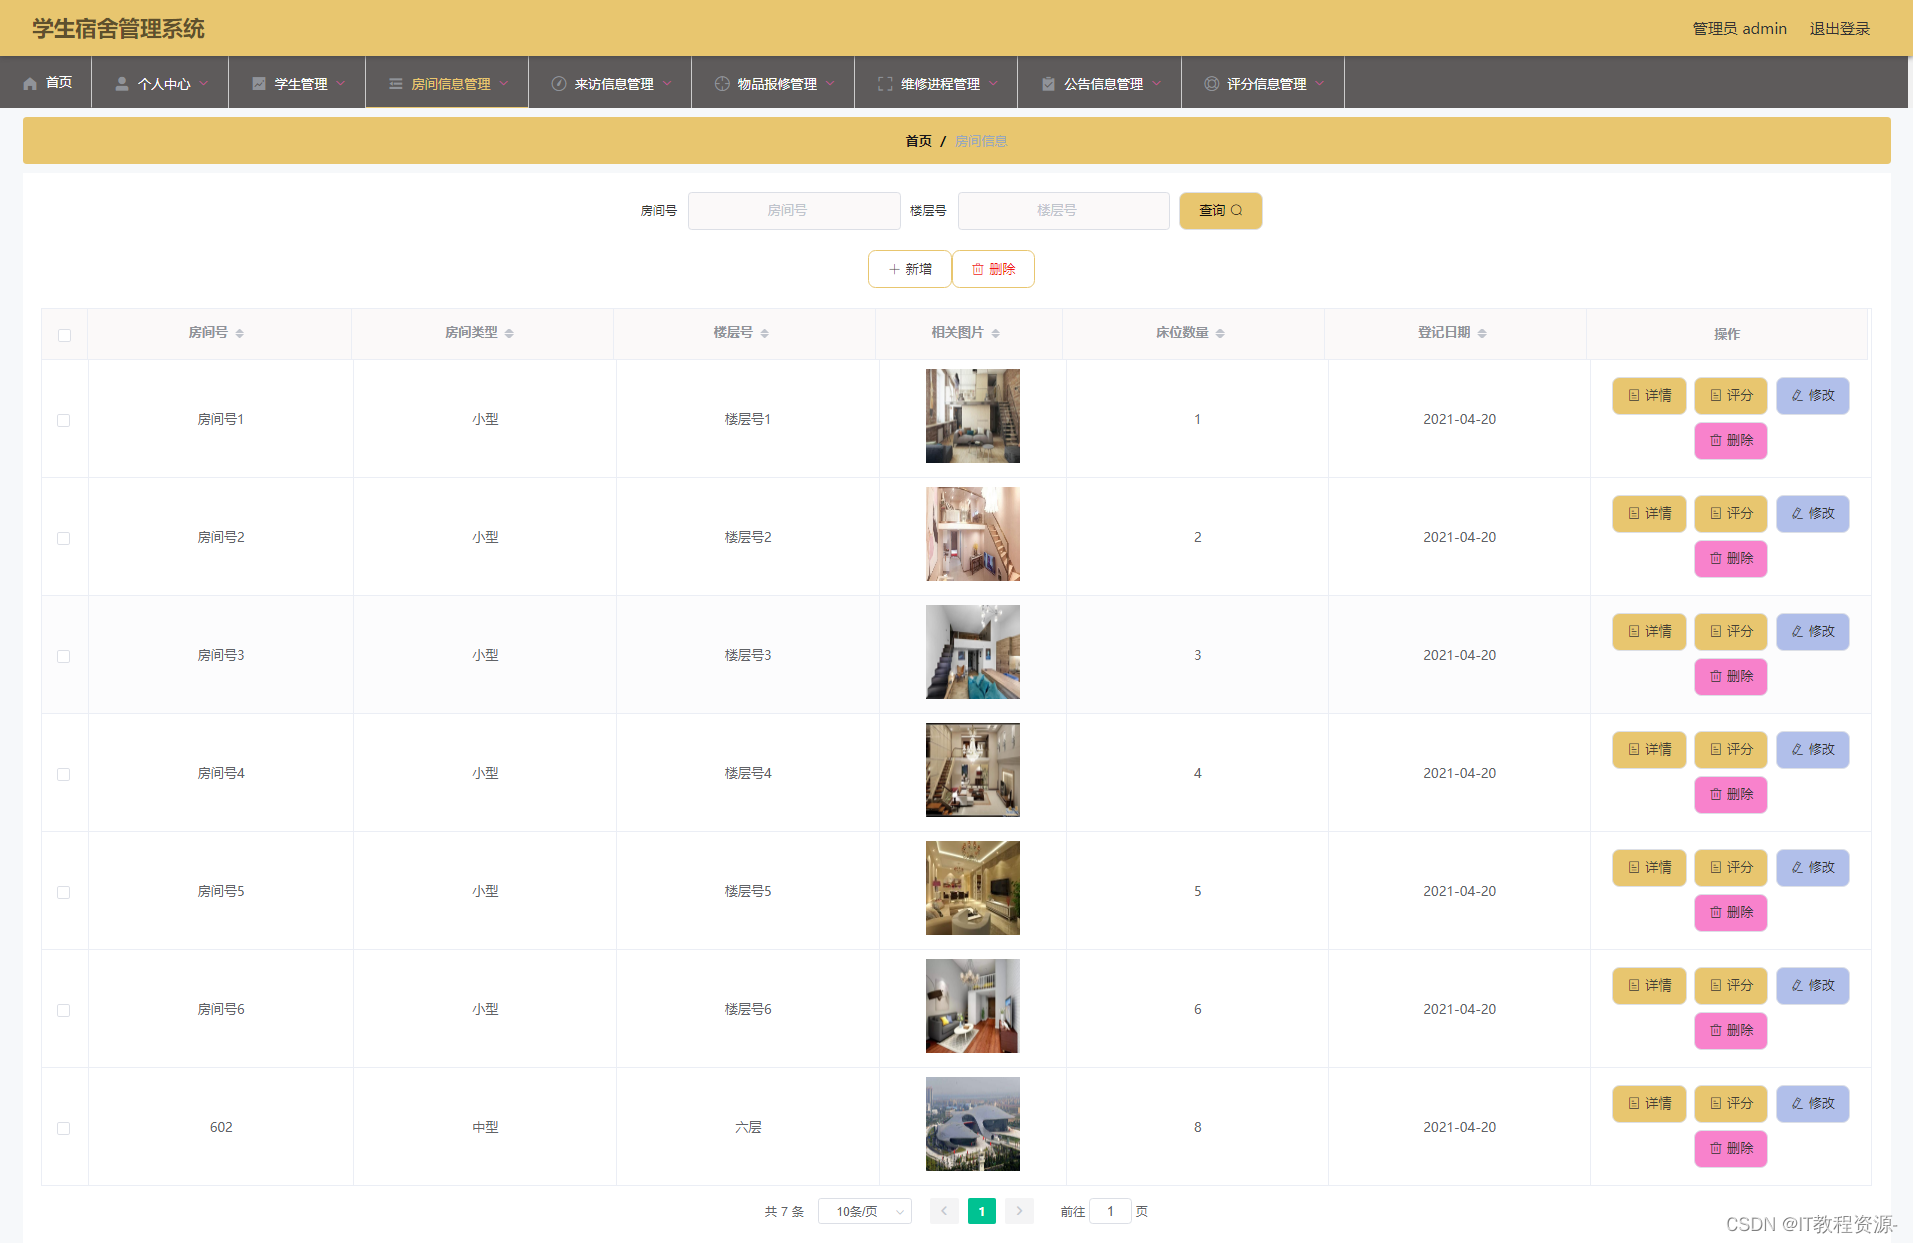The height and width of the screenshot is (1243, 1913).
Task: Open the 公告信息管理 menu
Action: (1099, 84)
